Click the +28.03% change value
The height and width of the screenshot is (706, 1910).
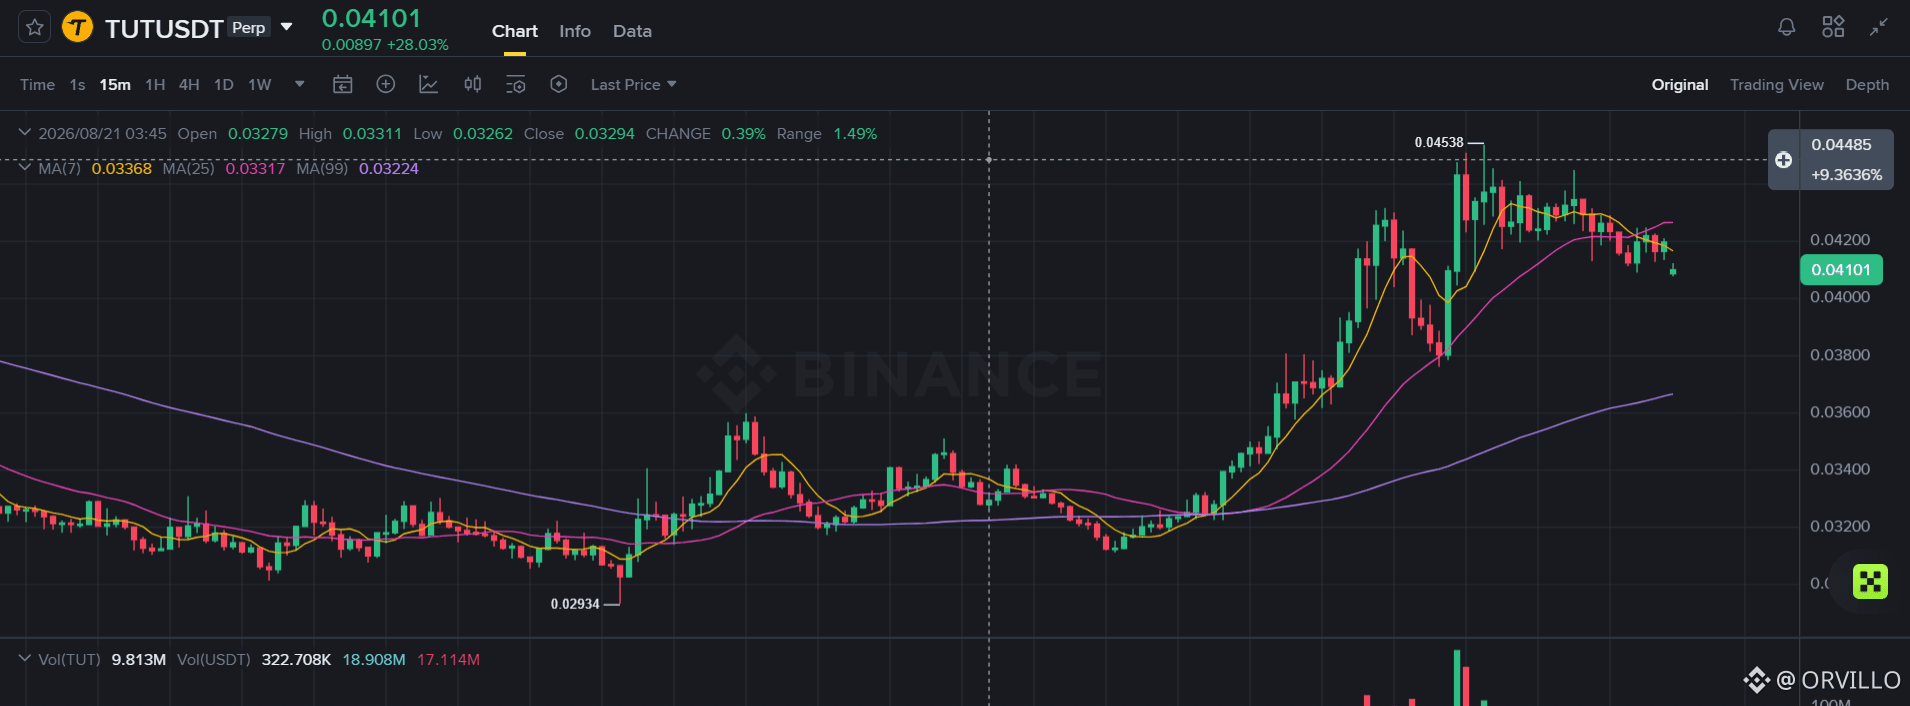tap(418, 45)
